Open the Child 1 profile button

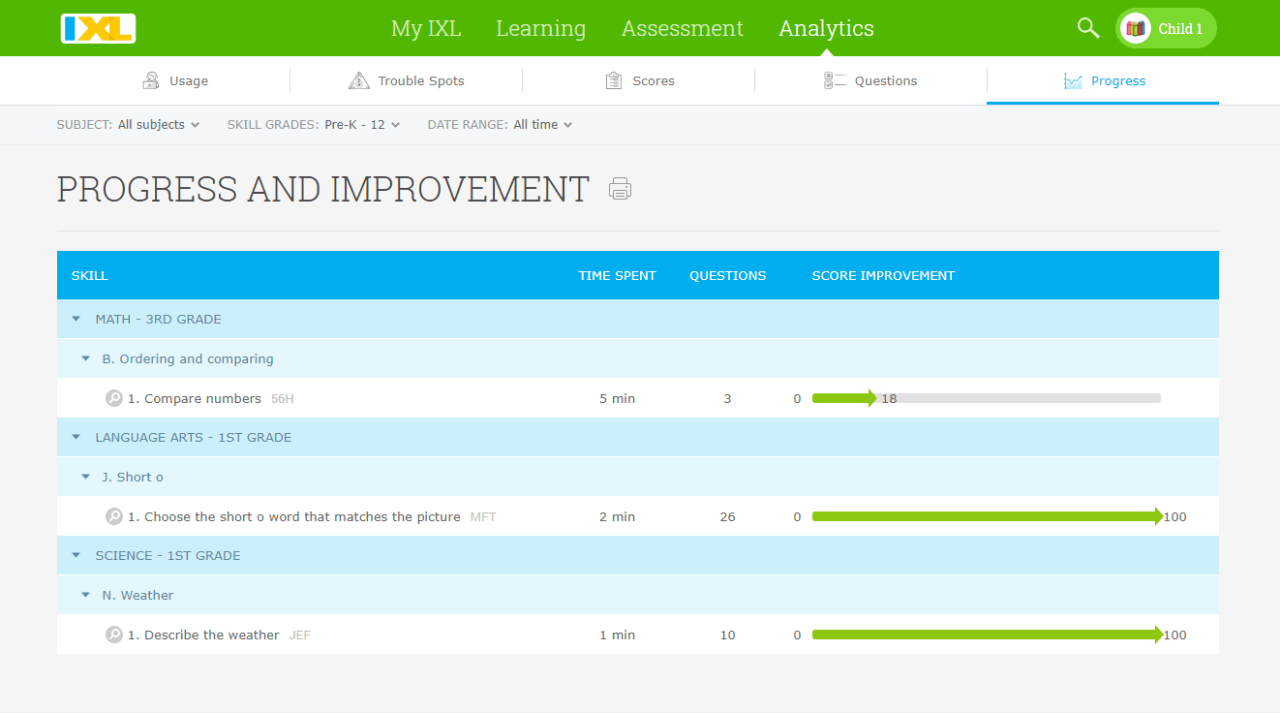pos(1165,28)
